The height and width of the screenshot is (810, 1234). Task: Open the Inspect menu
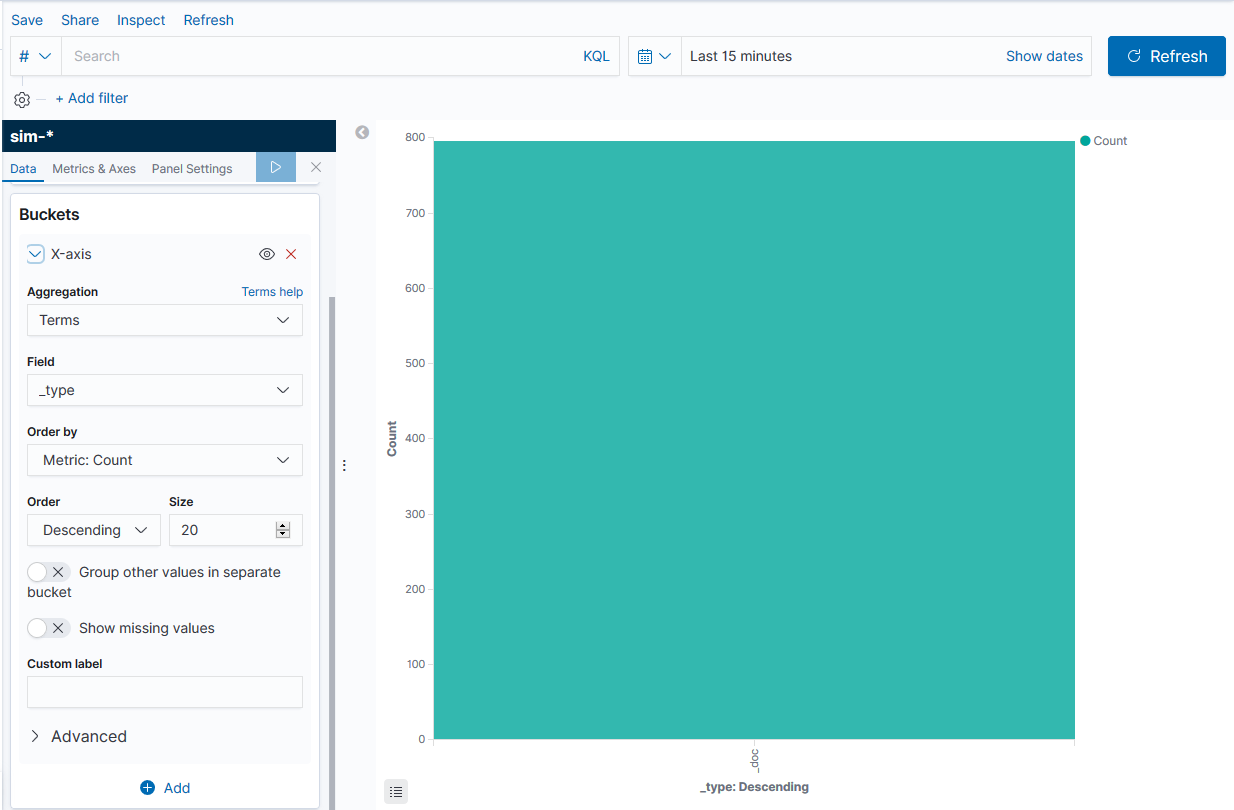[x=141, y=20]
